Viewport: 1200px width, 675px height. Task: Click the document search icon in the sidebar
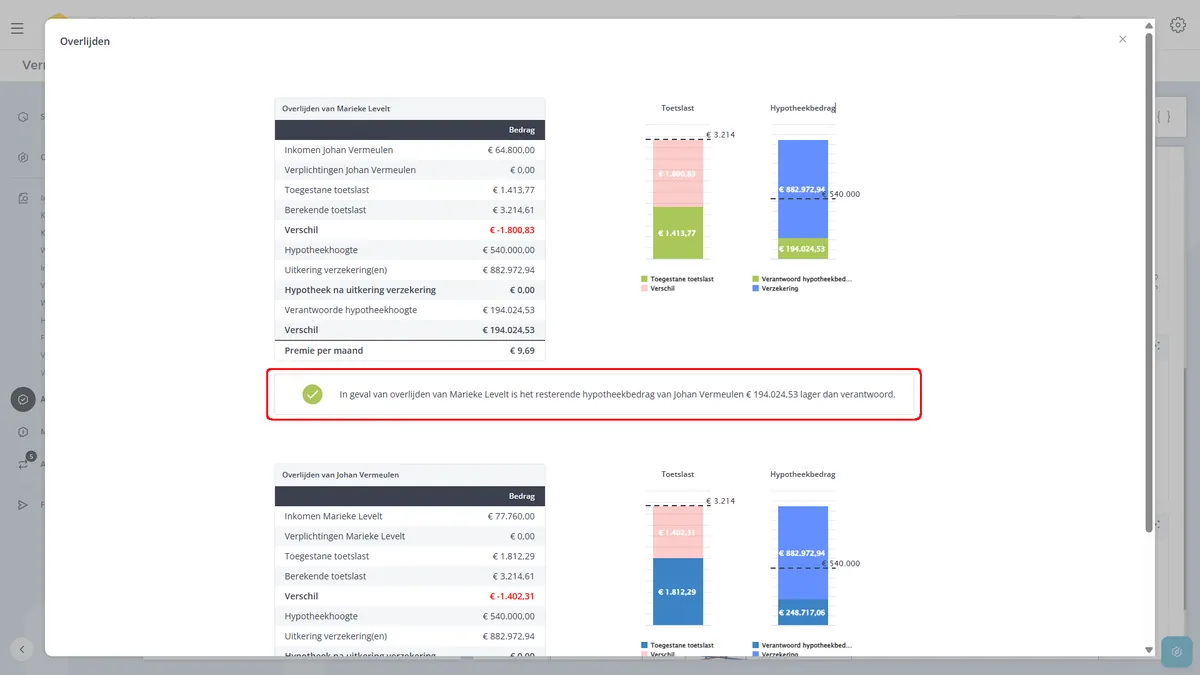[x=23, y=198]
